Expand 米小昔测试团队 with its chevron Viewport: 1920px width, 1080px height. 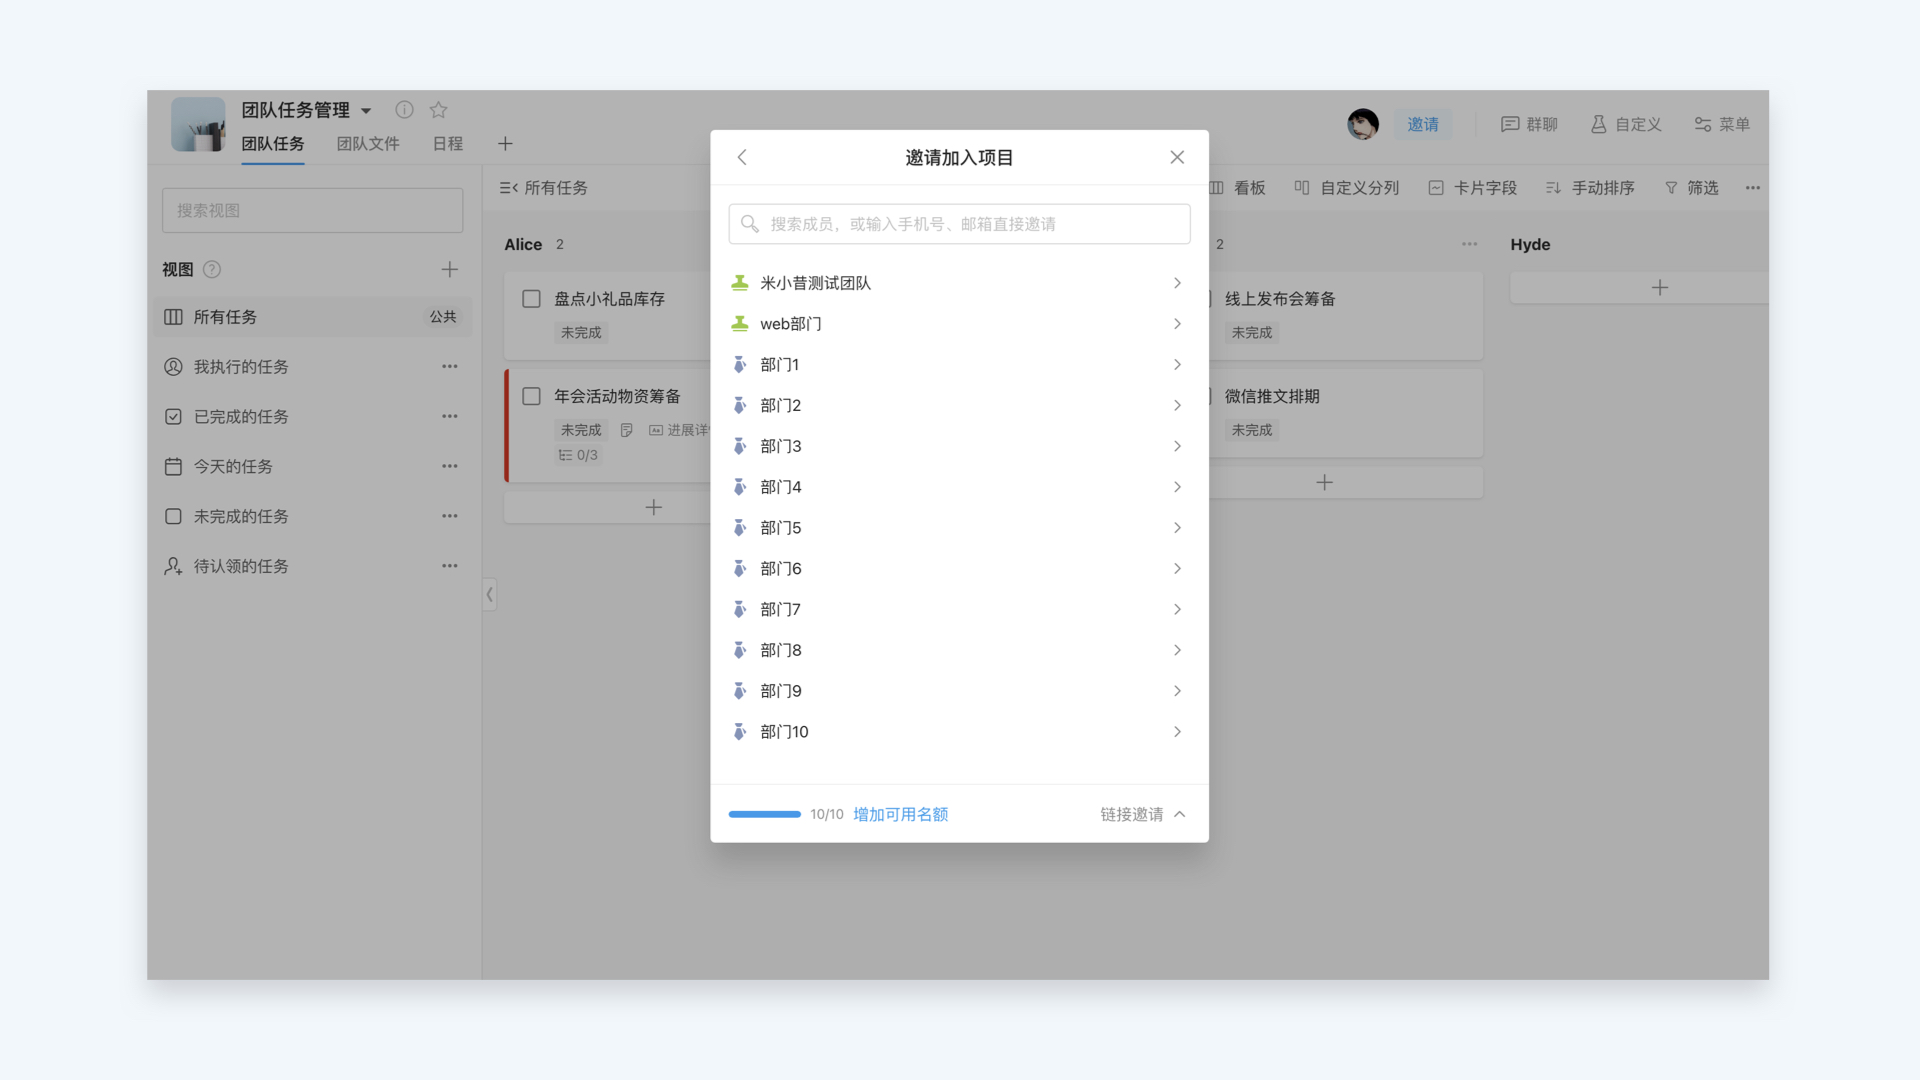tap(1177, 283)
